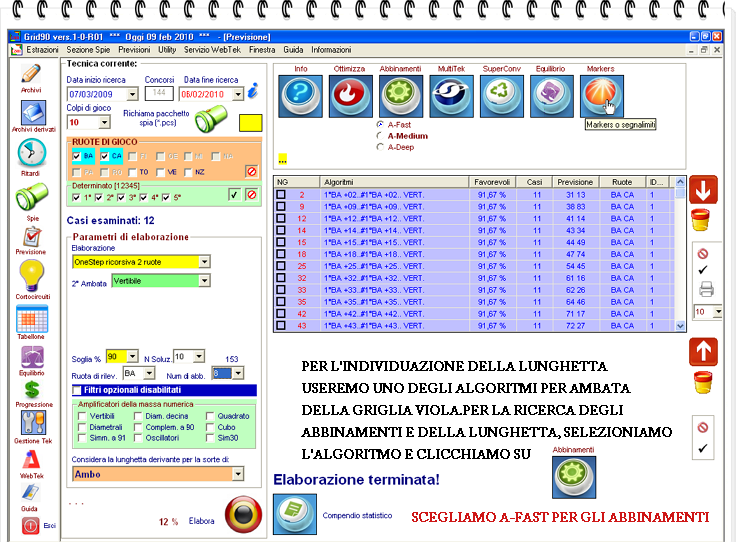The width and height of the screenshot is (736, 542).
Task: Check the NG box for algorithm row 2
Action: tap(281, 194)
